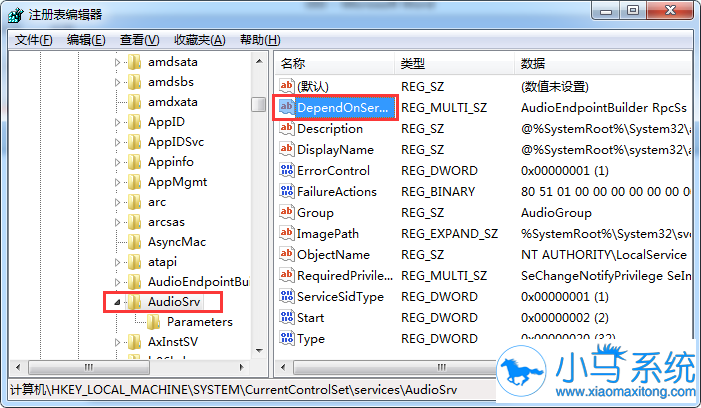This screenshot has height=408, width=701.
Task: Click the registry path in the status bar
Action: click(x=233, y=390)
